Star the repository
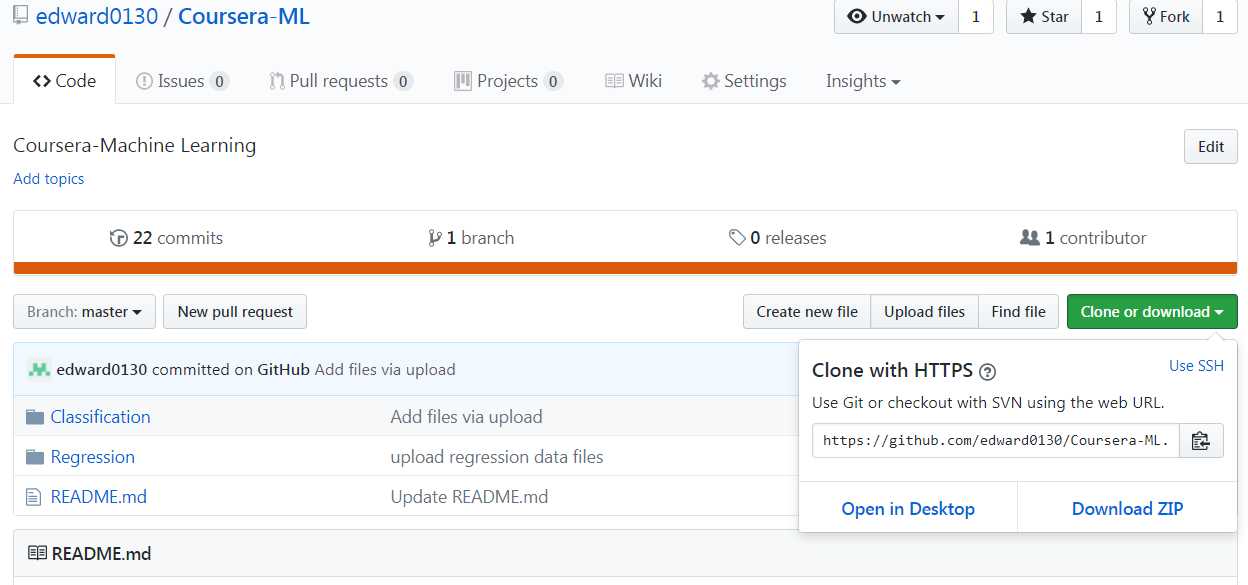 pyautogui.click(x=1044, y=17)
